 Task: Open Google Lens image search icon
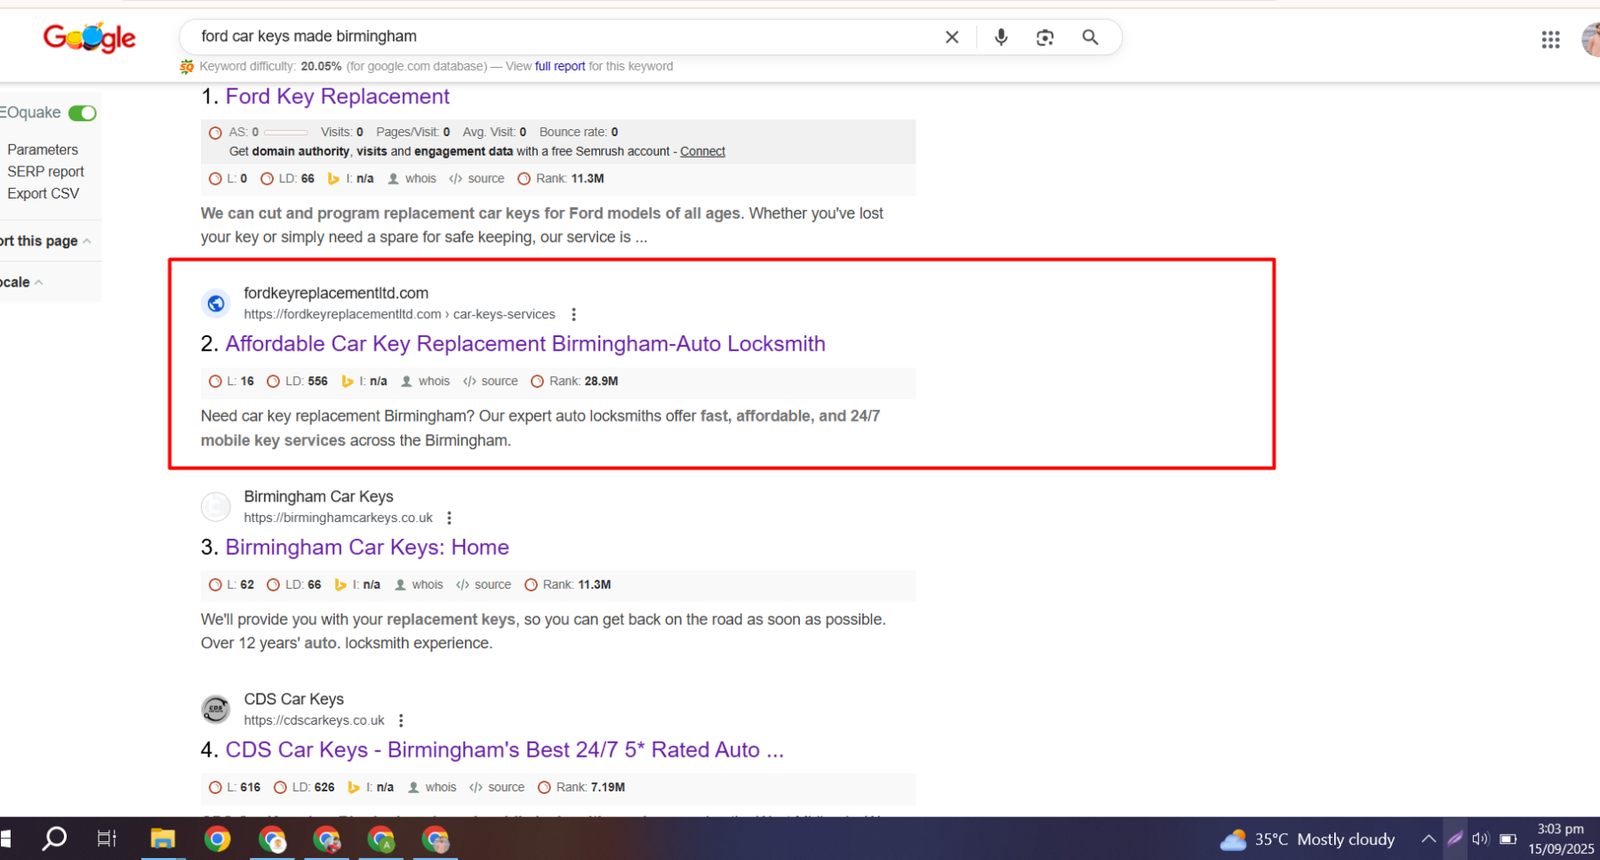click(x=1045, y=37)
